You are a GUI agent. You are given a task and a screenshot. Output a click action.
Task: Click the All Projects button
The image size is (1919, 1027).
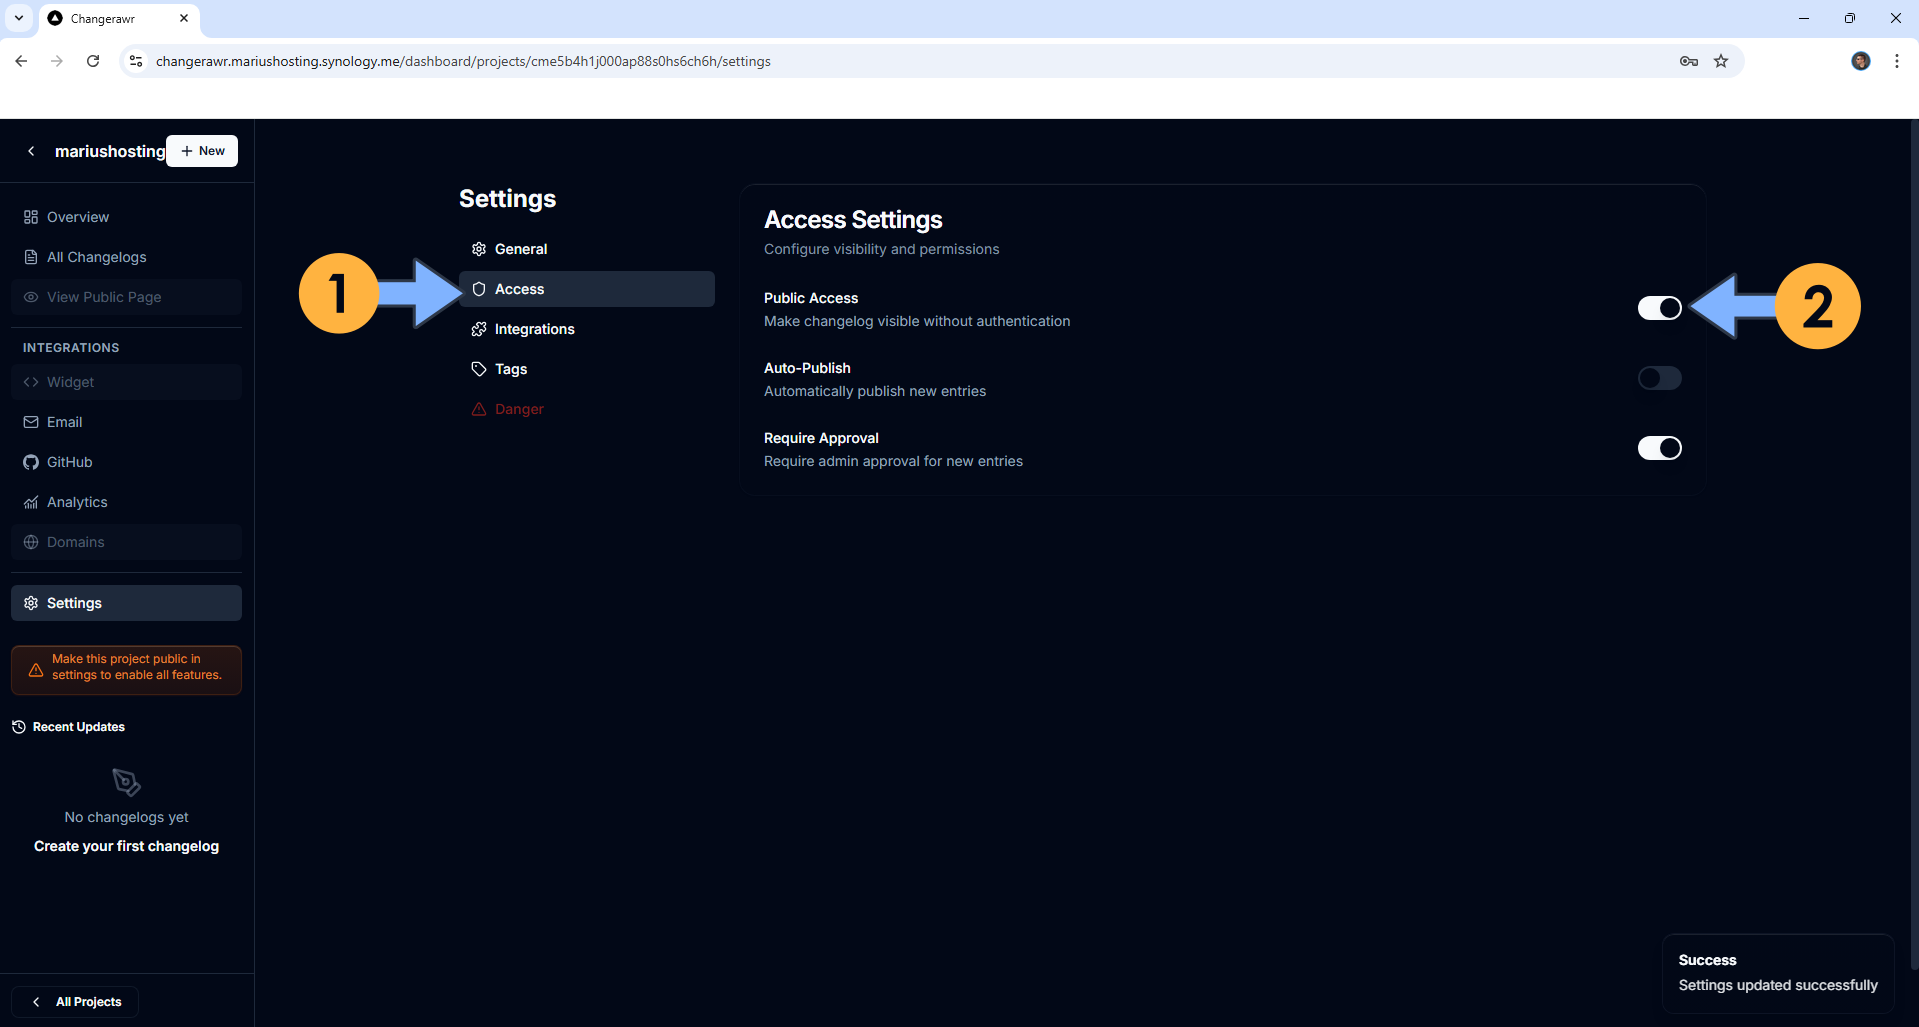click(x=75, y=1002)
